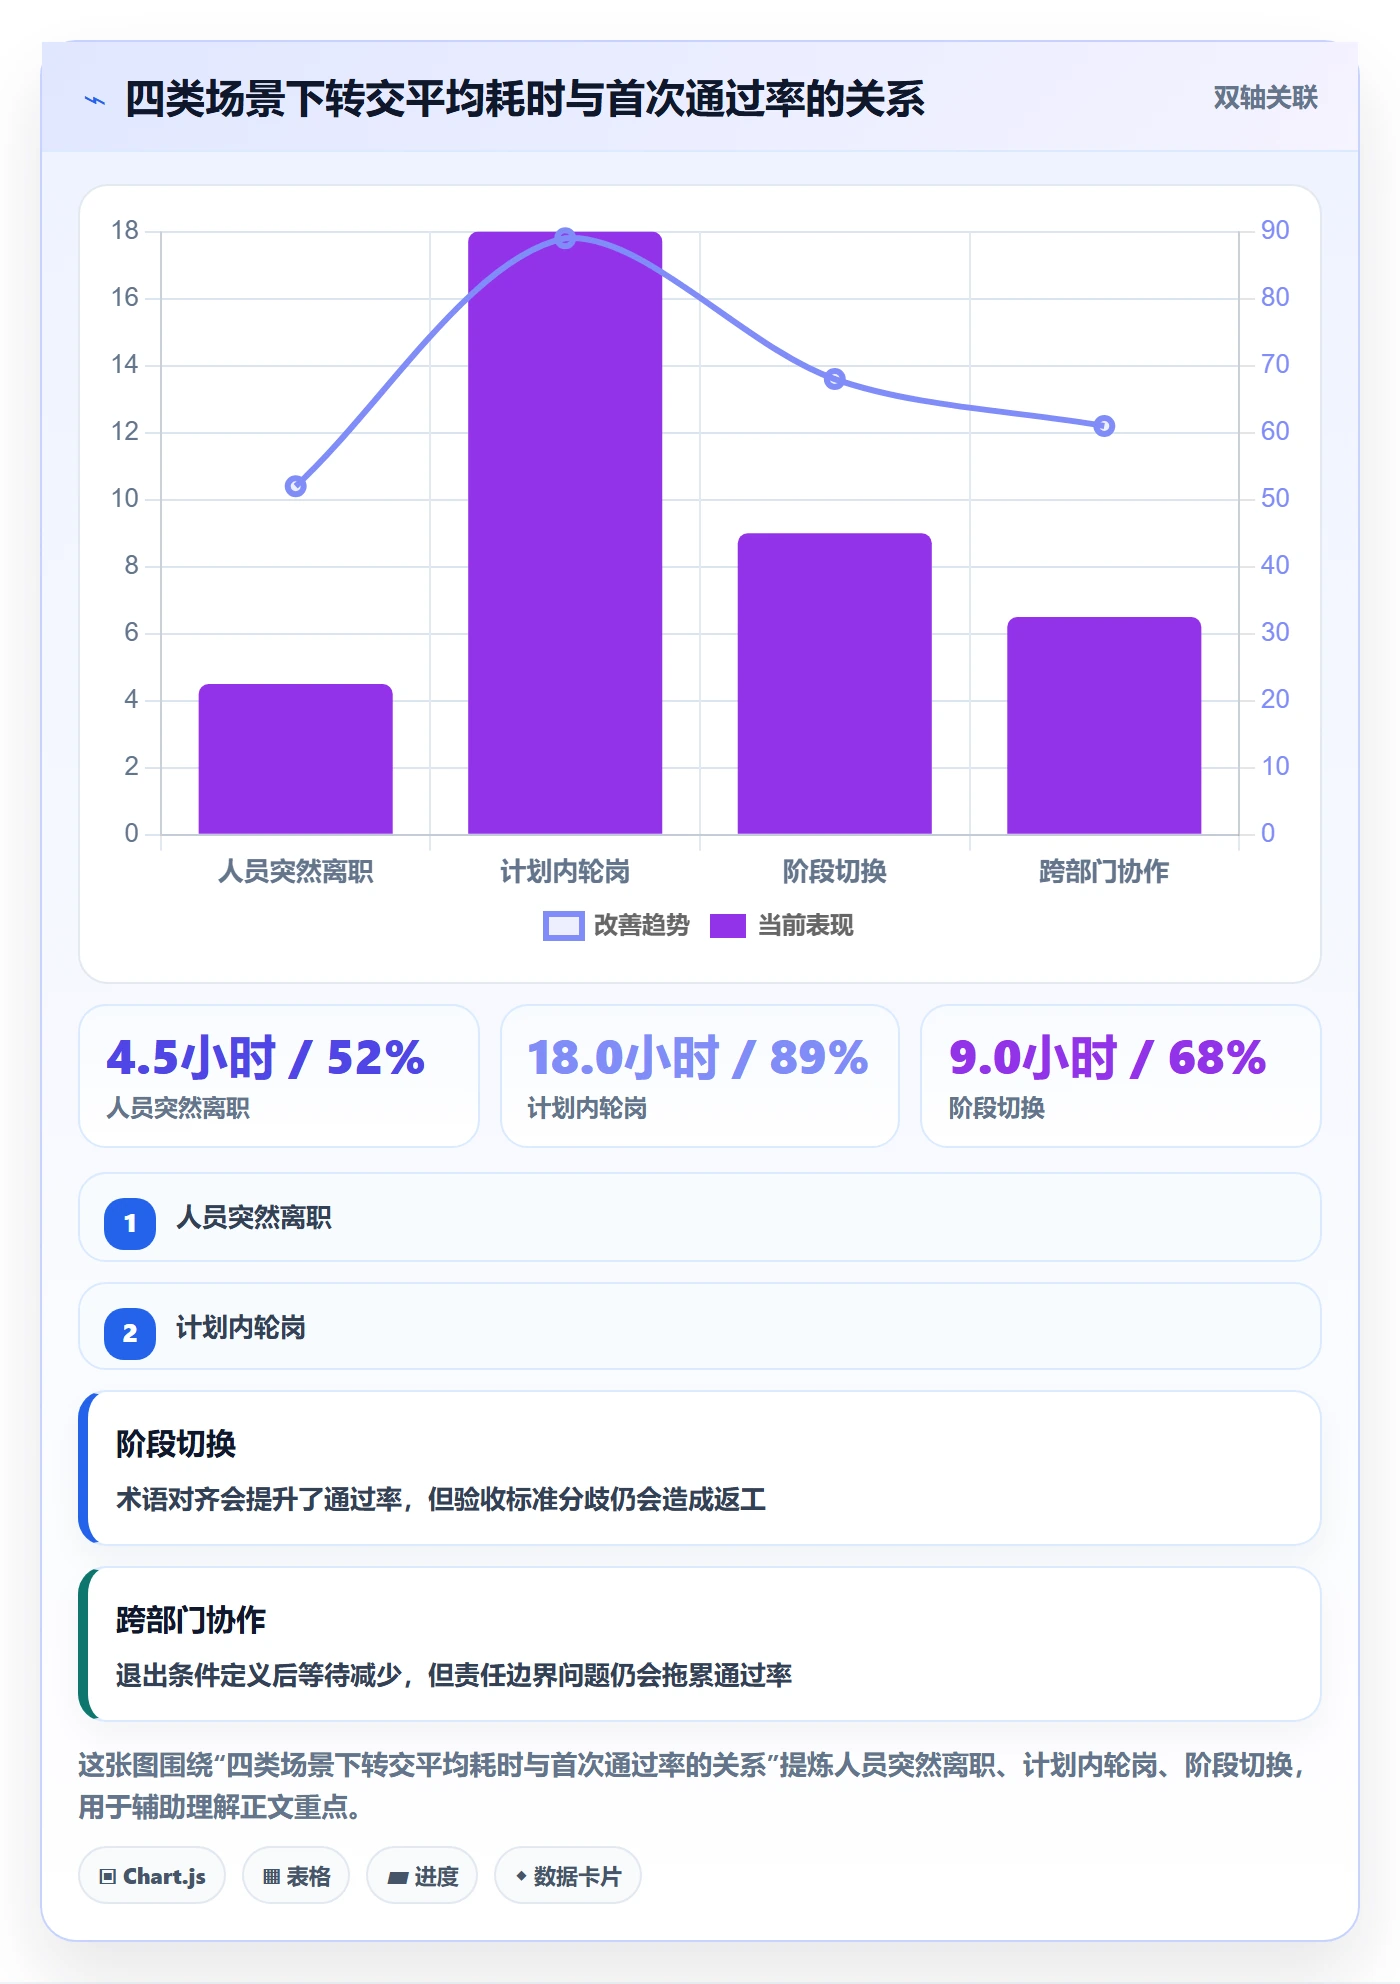Select list row 计划内轮岗
The width and height of the screenshot is (1400, 1984).
(x=700, y=1327)
